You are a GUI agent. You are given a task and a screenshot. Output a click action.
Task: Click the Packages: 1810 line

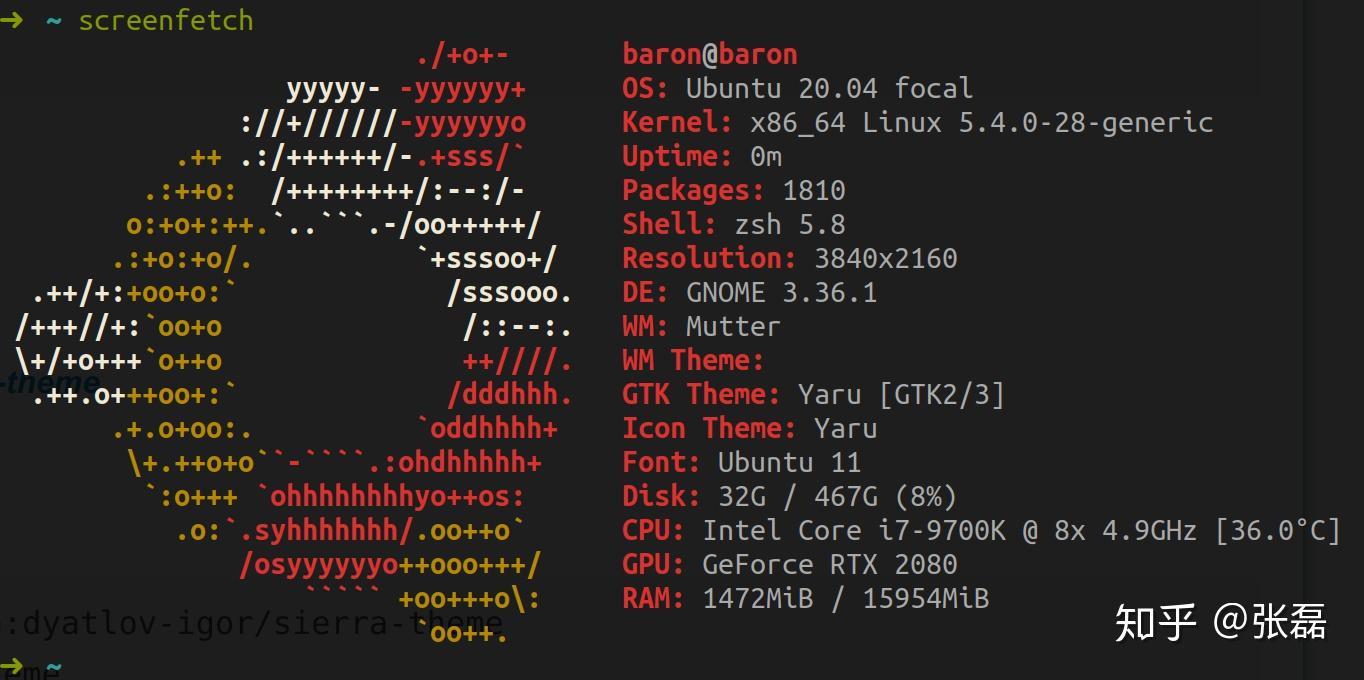click(734, 190)
